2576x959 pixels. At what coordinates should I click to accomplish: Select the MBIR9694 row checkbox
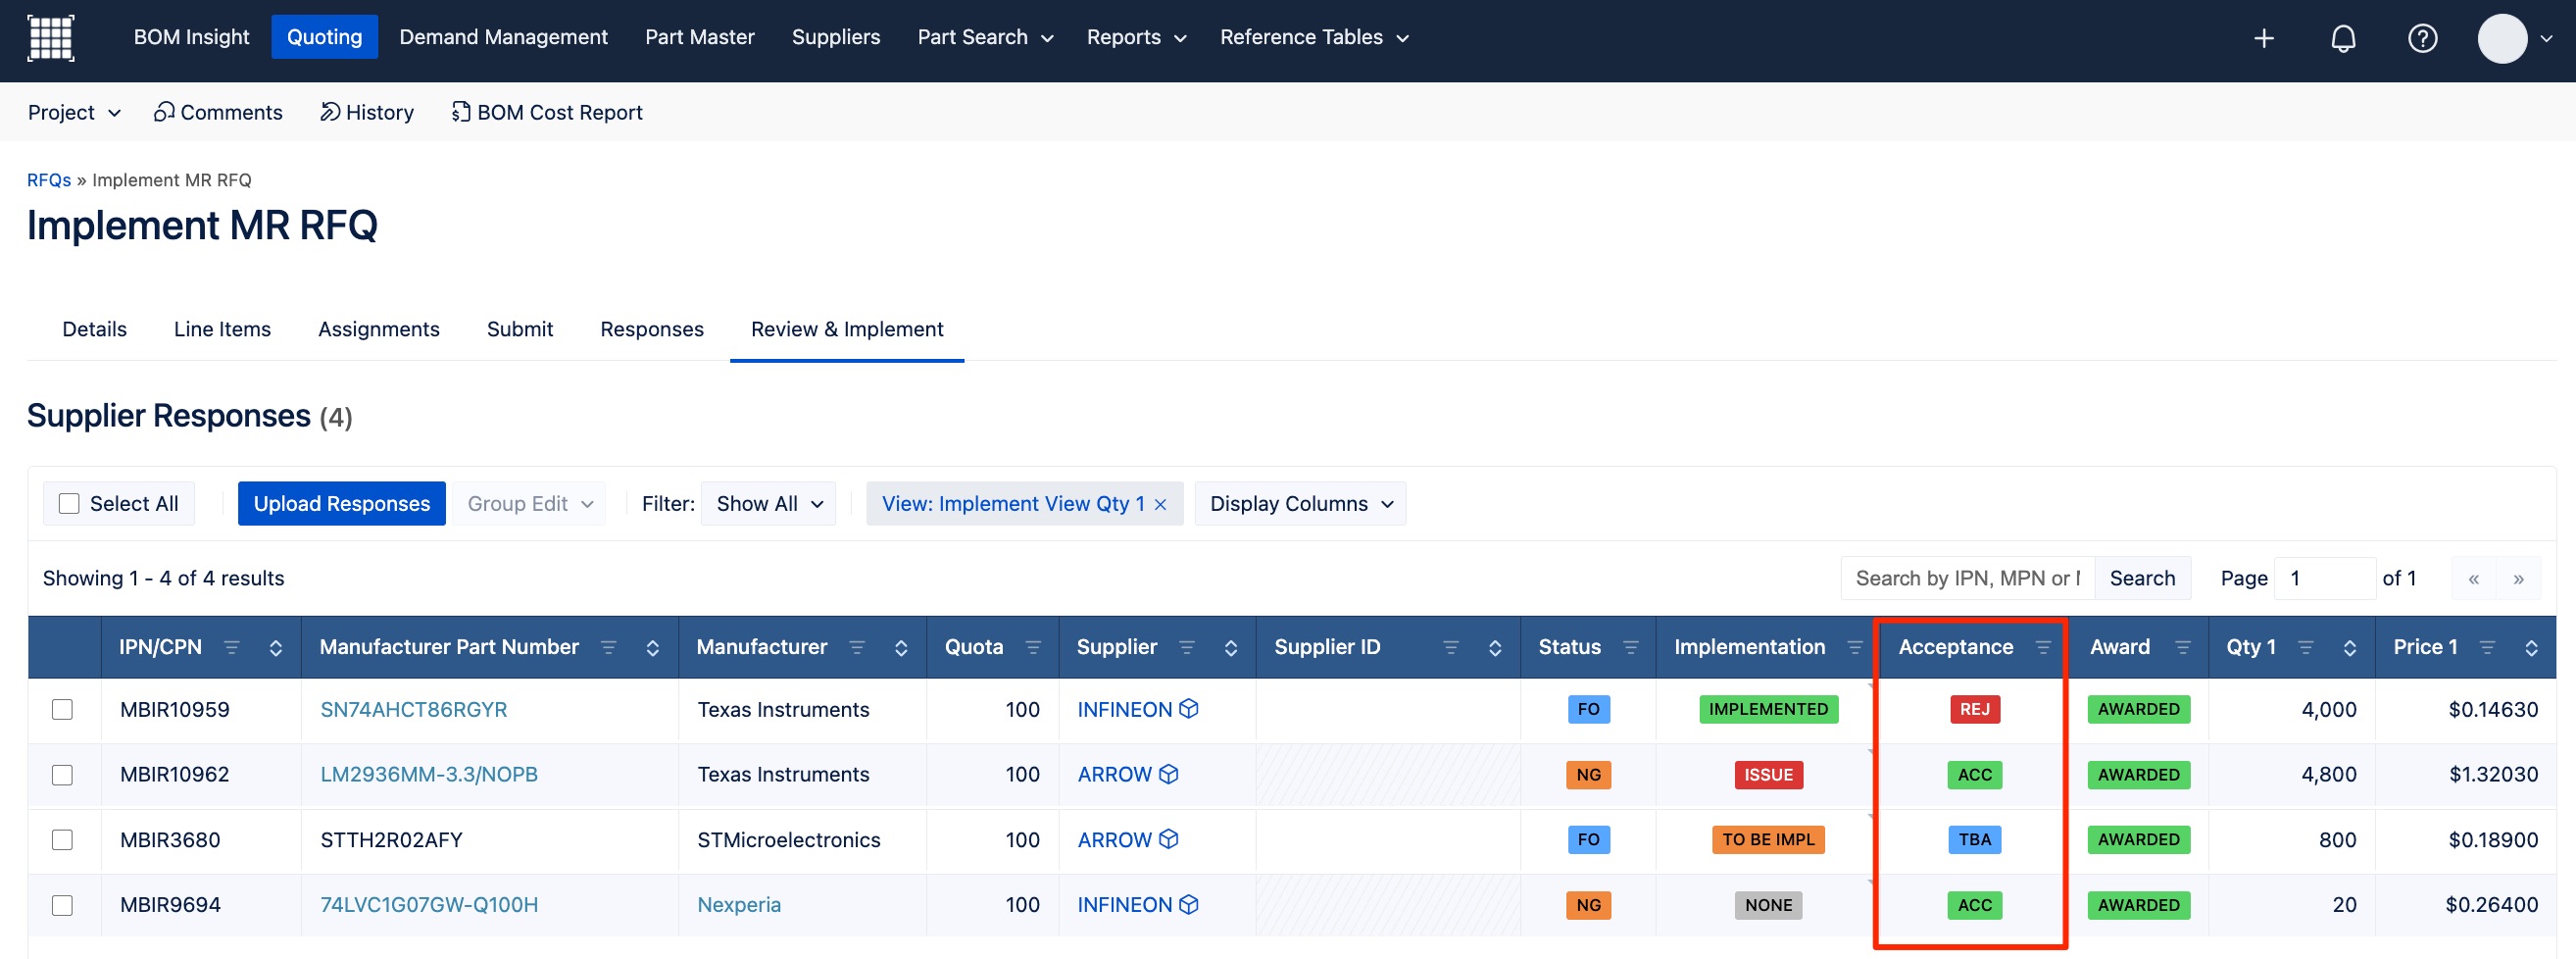point(62,905)
